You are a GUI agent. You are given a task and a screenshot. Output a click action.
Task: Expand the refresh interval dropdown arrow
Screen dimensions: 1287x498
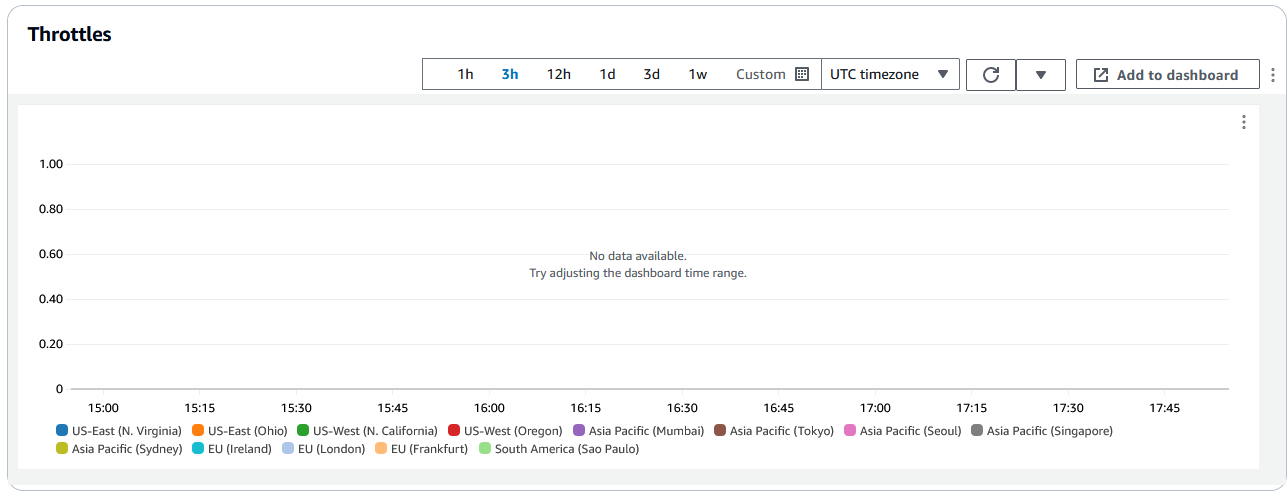pyautogui.click(x=1040, y=75)
